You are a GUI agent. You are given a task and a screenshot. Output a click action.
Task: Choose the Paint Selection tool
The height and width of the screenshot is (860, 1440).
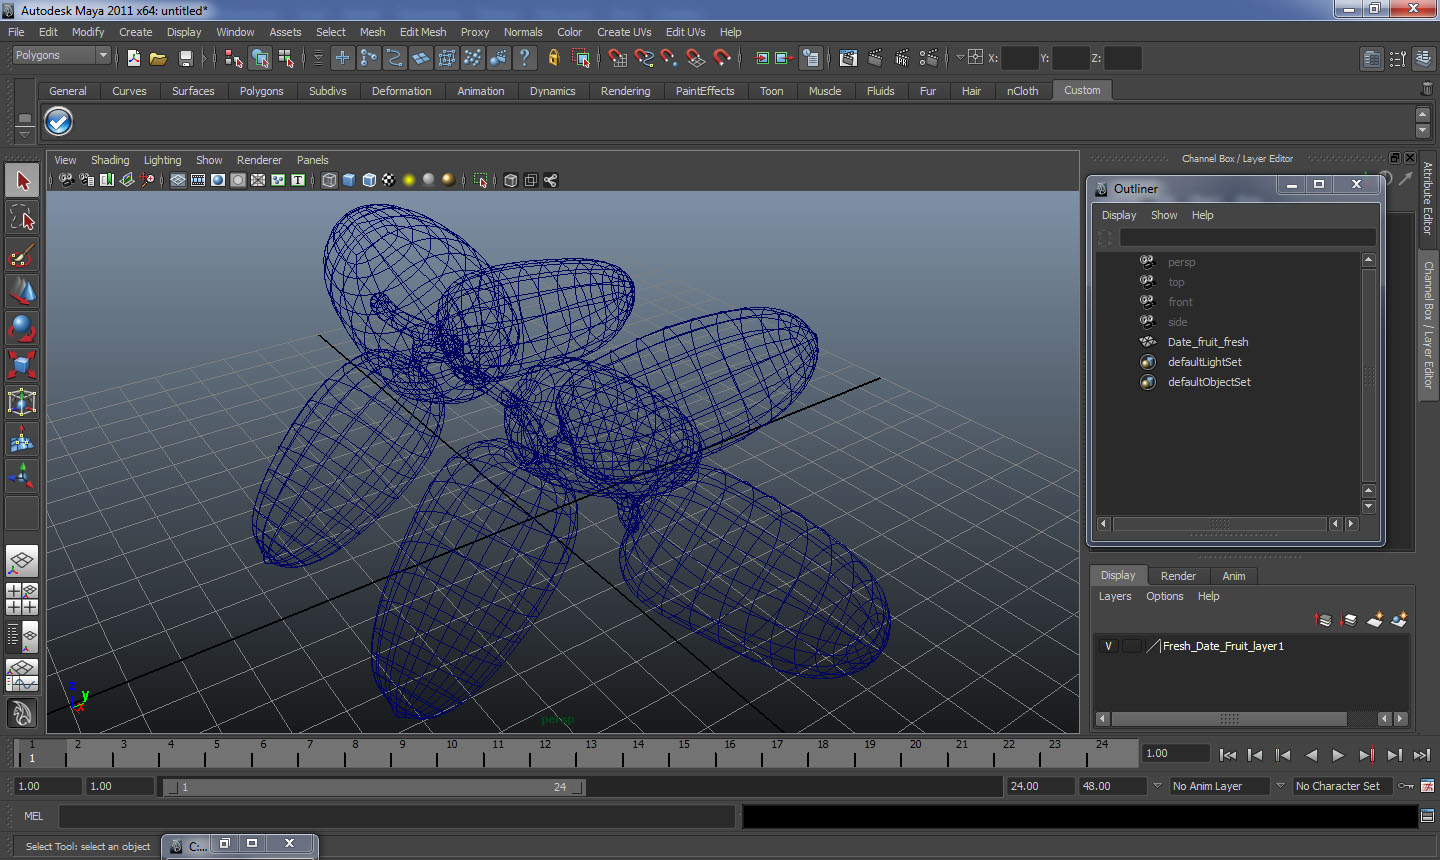(22, 255)
